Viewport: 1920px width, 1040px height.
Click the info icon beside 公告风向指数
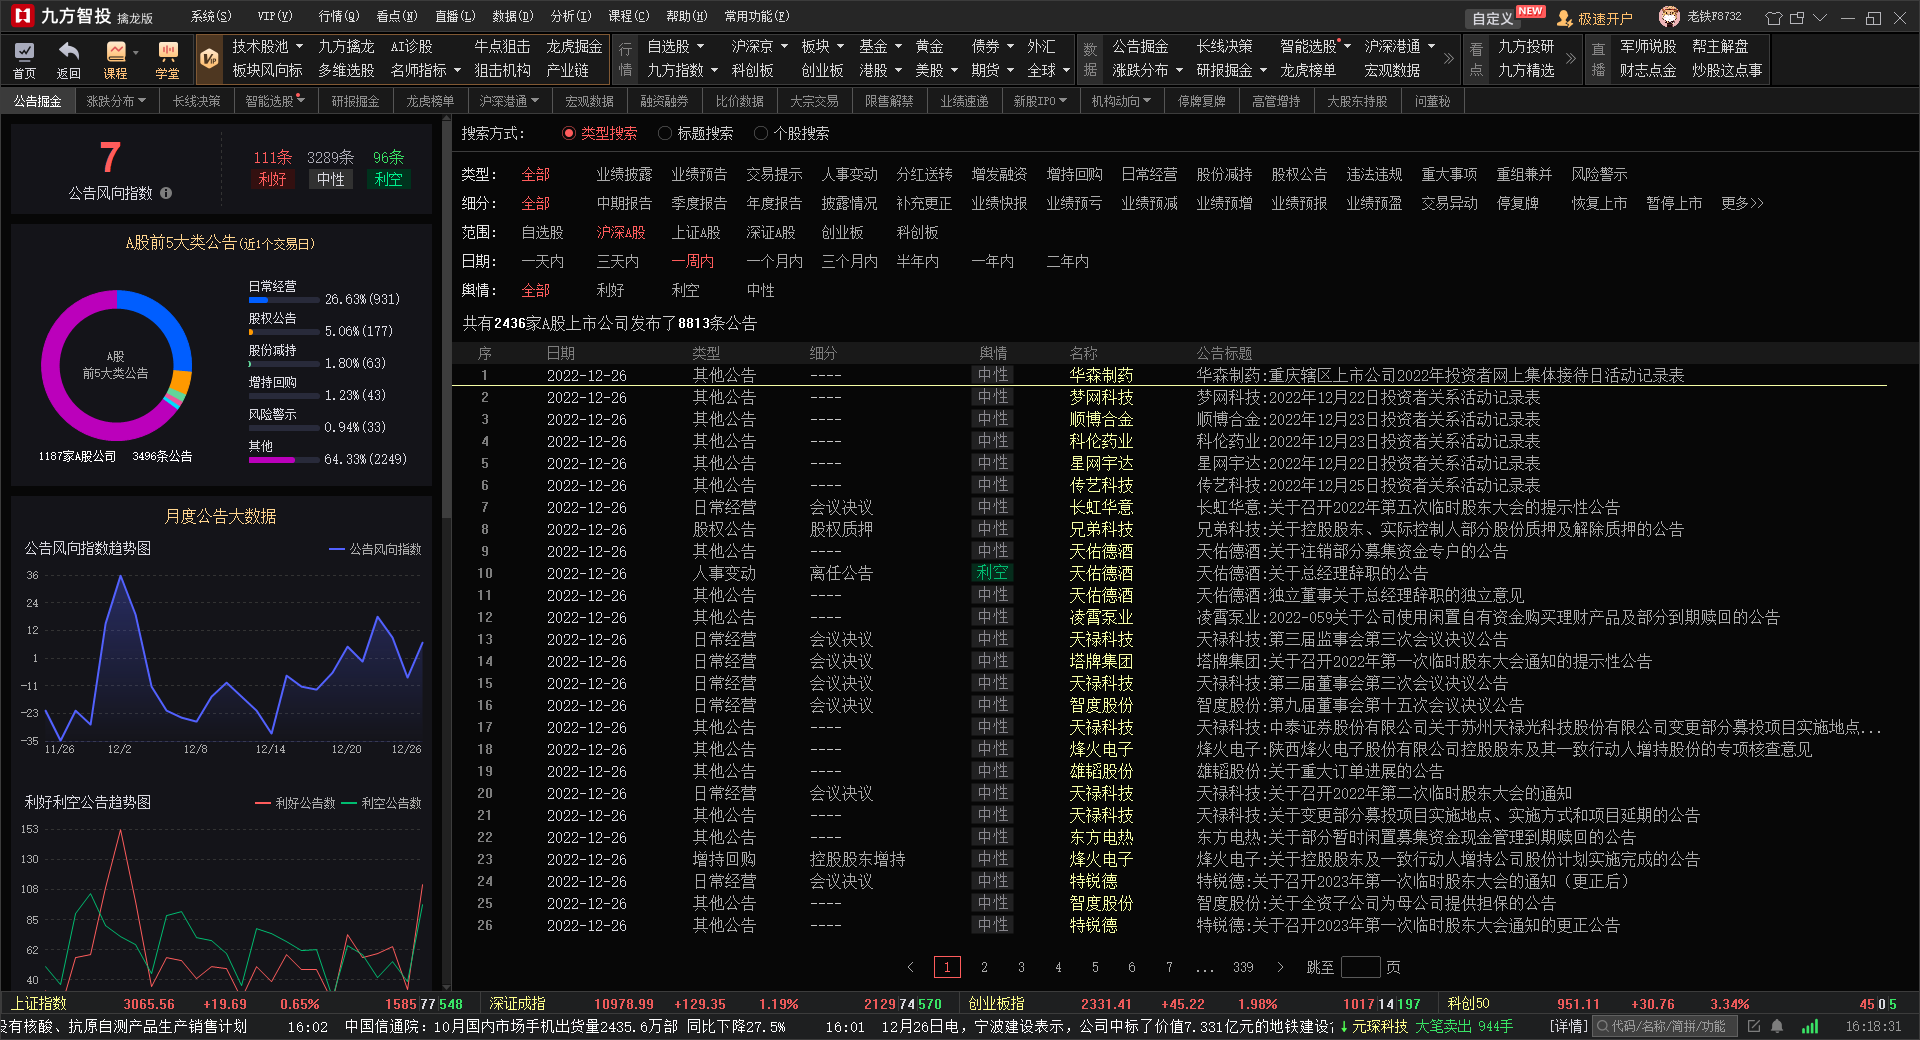coord(166,193)
